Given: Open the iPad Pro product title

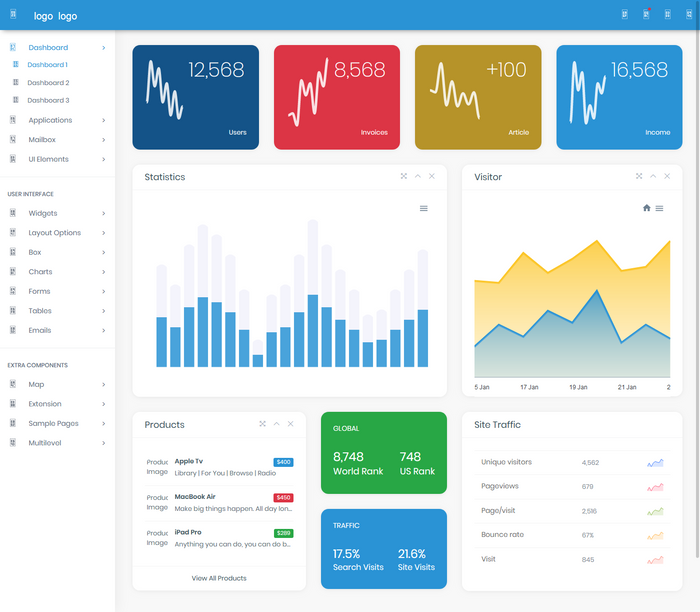Looking at the screenshot, I should pos(188,532).
